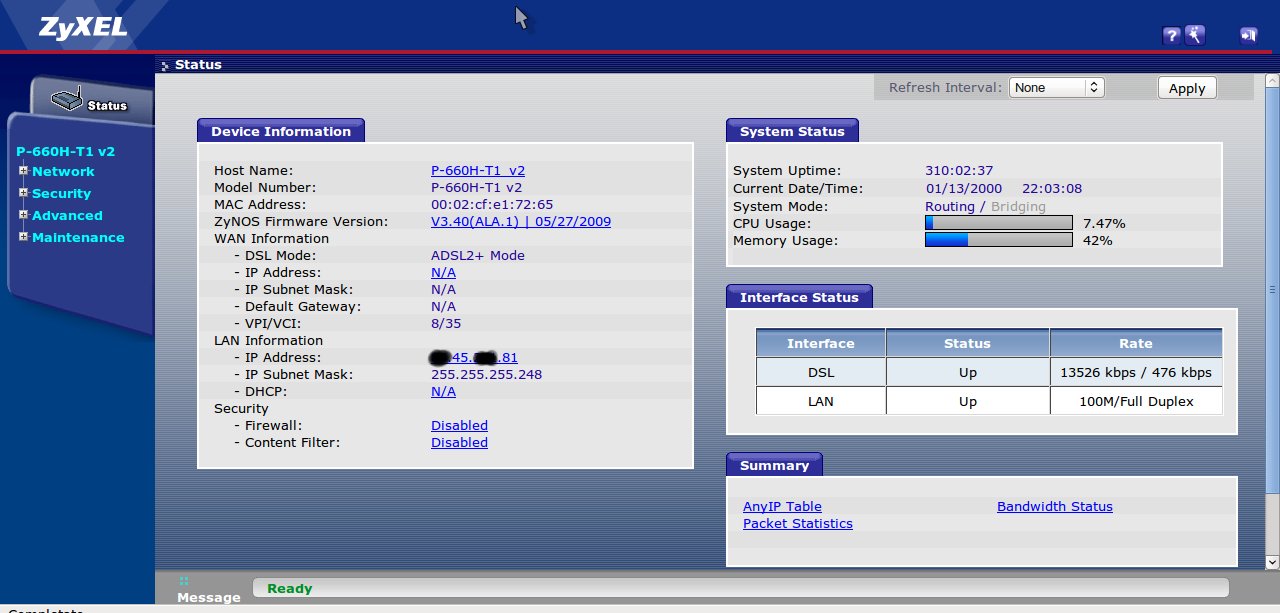Open the AnyIP Table link
The image size is (1280, 613).
coord(782,507)
